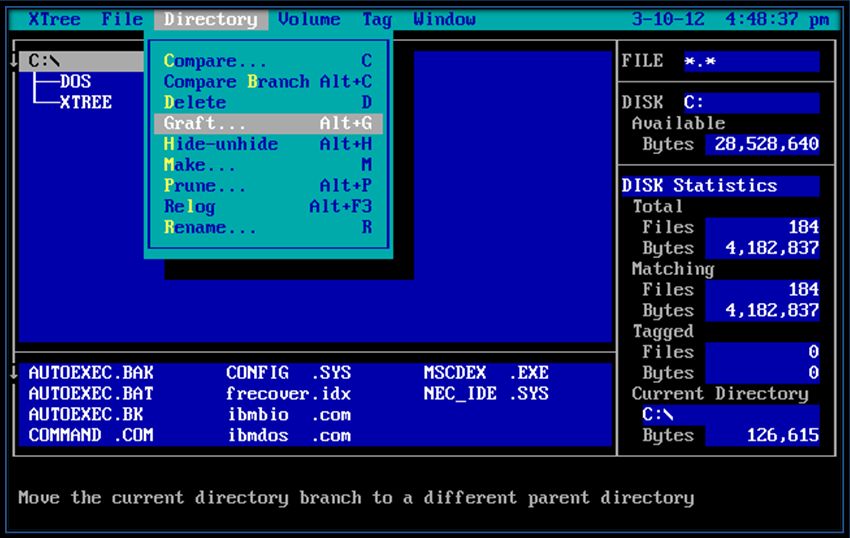The height and width of the screenshot is (538, 850).
Task: Click the DISK C: drive field
Action: pos(751,103)
